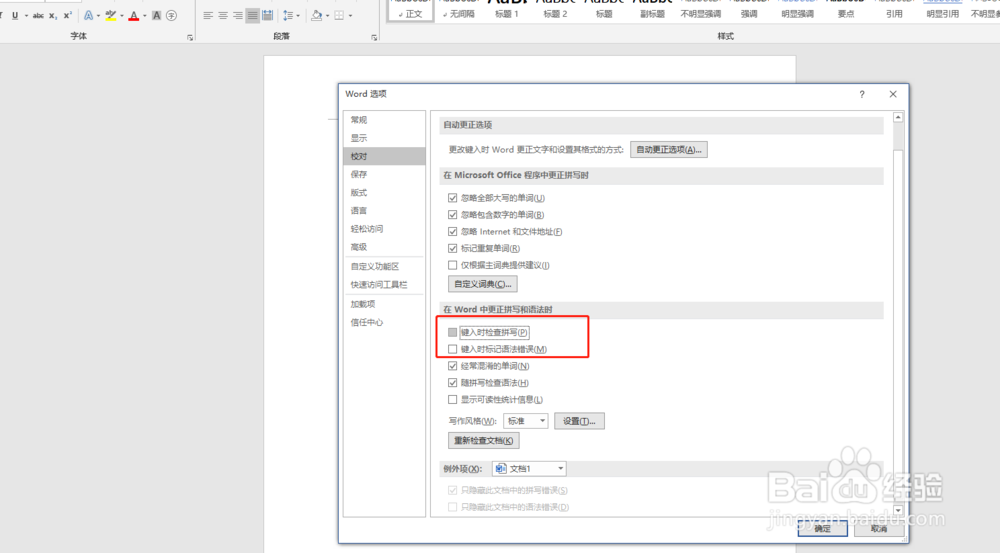The width and height of the screenshot is (1000, 553).
Task: Apply red font color
Action: (133, 15)
